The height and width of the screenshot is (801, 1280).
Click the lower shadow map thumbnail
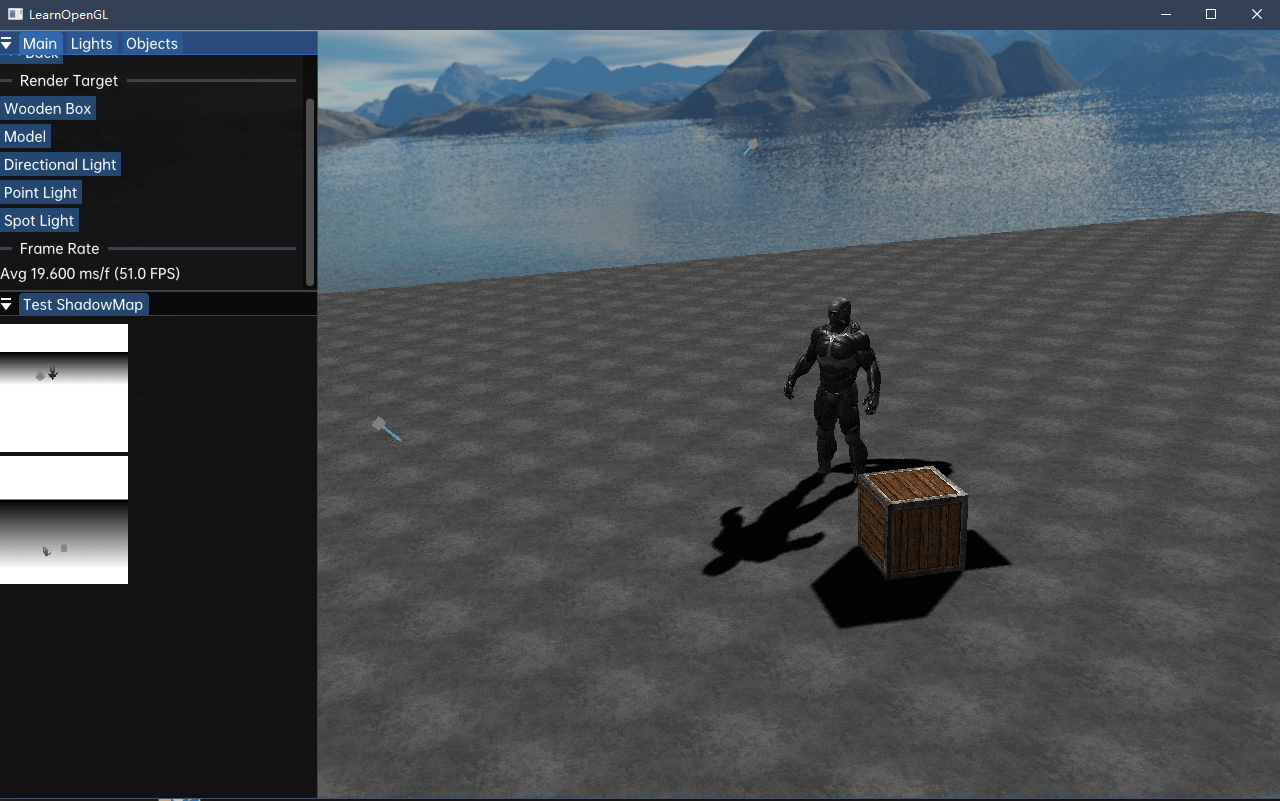[x=64, y=520]
